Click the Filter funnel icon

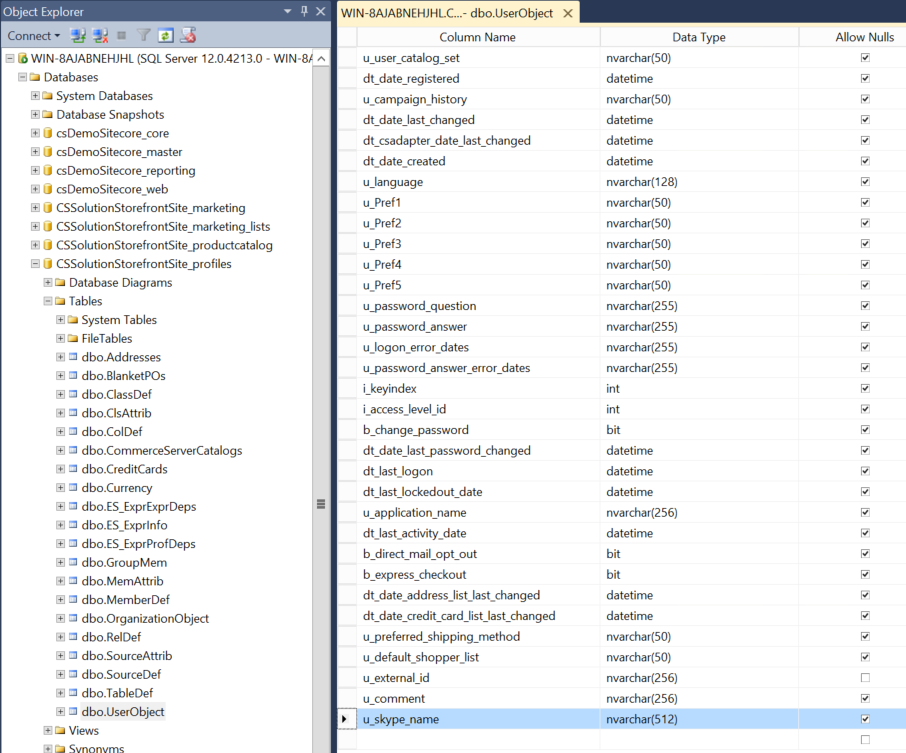(144, 36)
